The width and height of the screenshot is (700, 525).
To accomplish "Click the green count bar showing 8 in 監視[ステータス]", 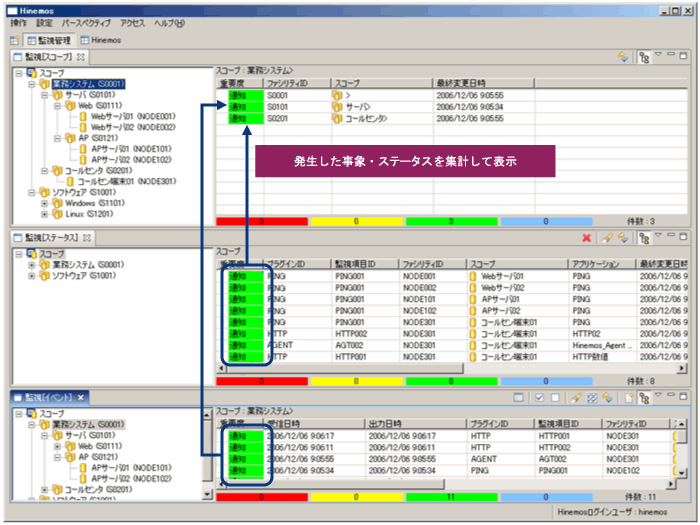I will [x=452, y=381].
